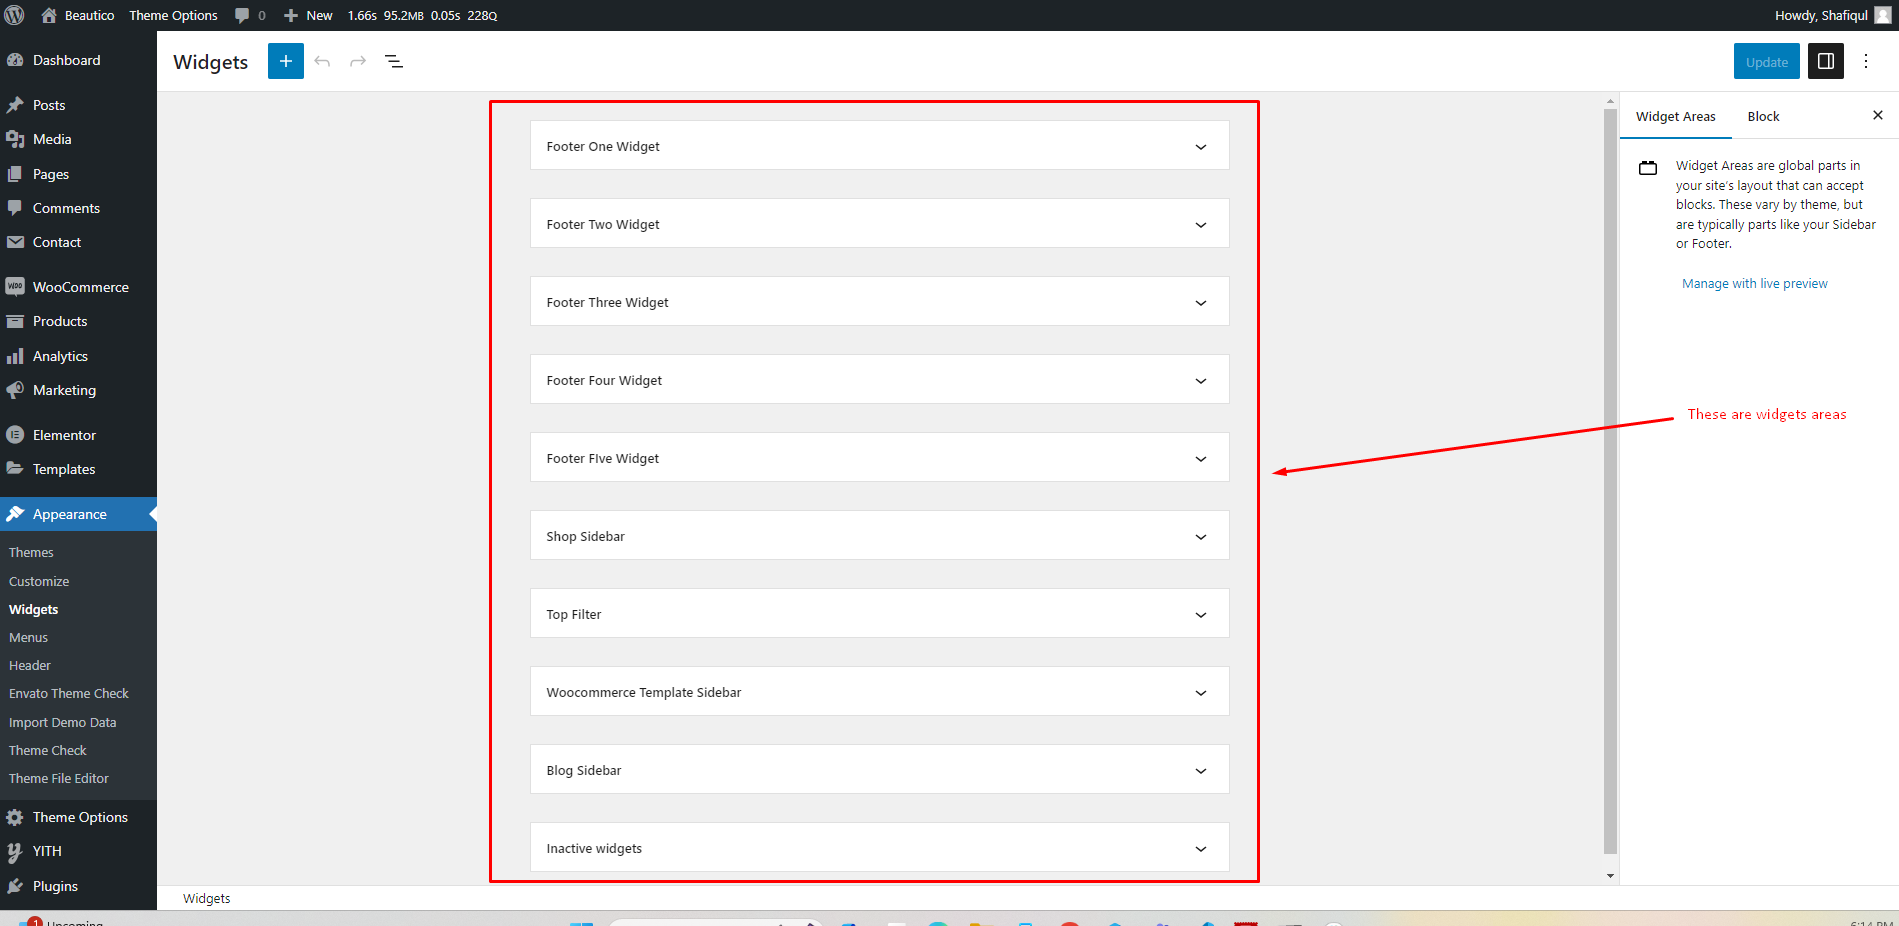Open Themes in the Appearance submenu

click(x=31, y=552)
